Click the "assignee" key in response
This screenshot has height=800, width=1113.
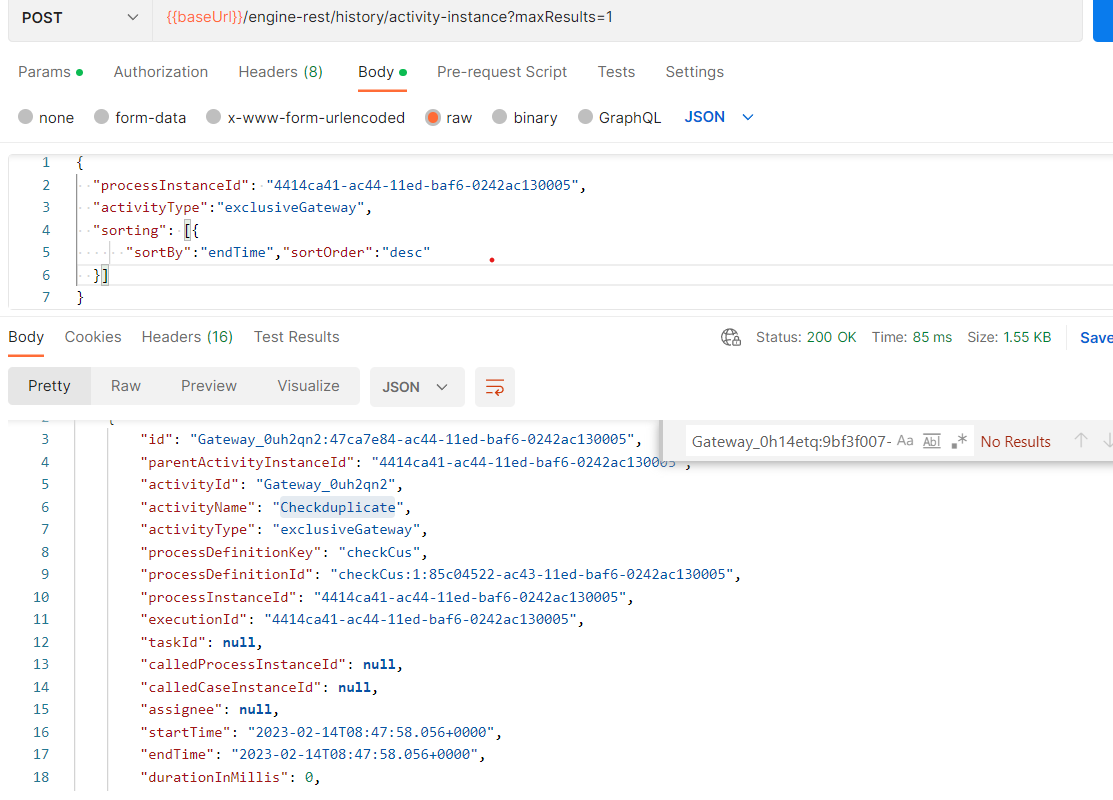point(181,709)
